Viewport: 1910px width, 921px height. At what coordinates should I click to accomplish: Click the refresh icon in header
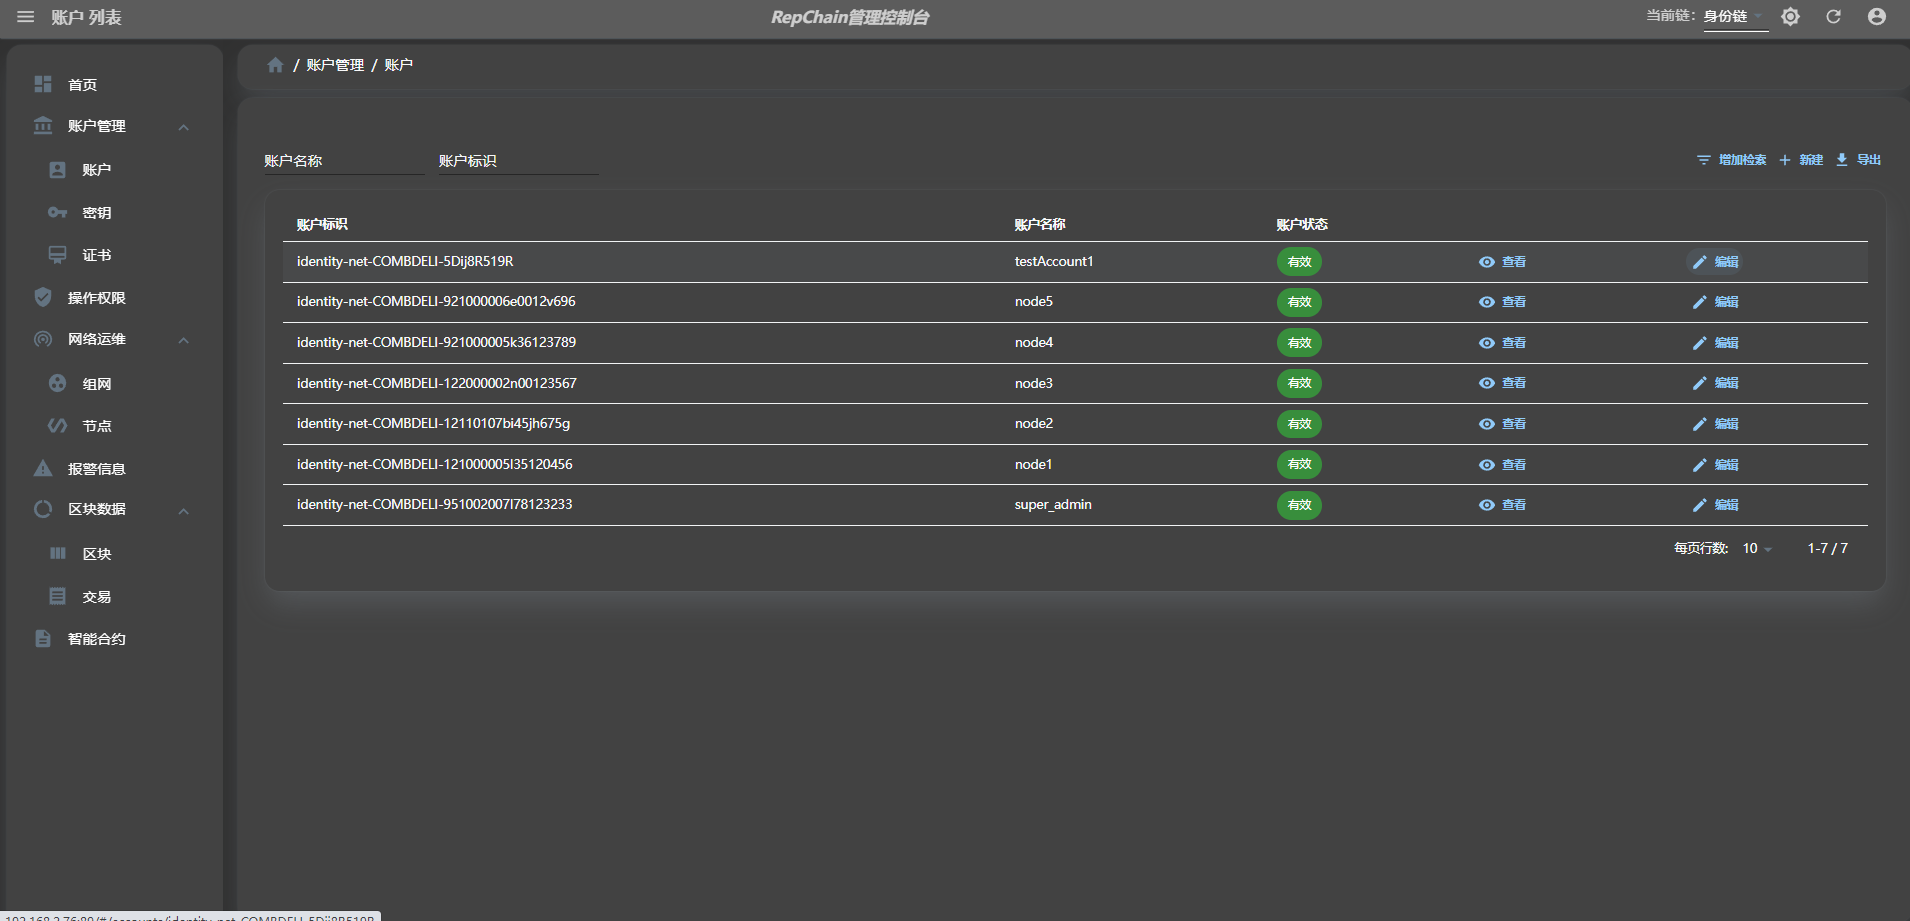pyautogui.click(x=1833, y=17)
